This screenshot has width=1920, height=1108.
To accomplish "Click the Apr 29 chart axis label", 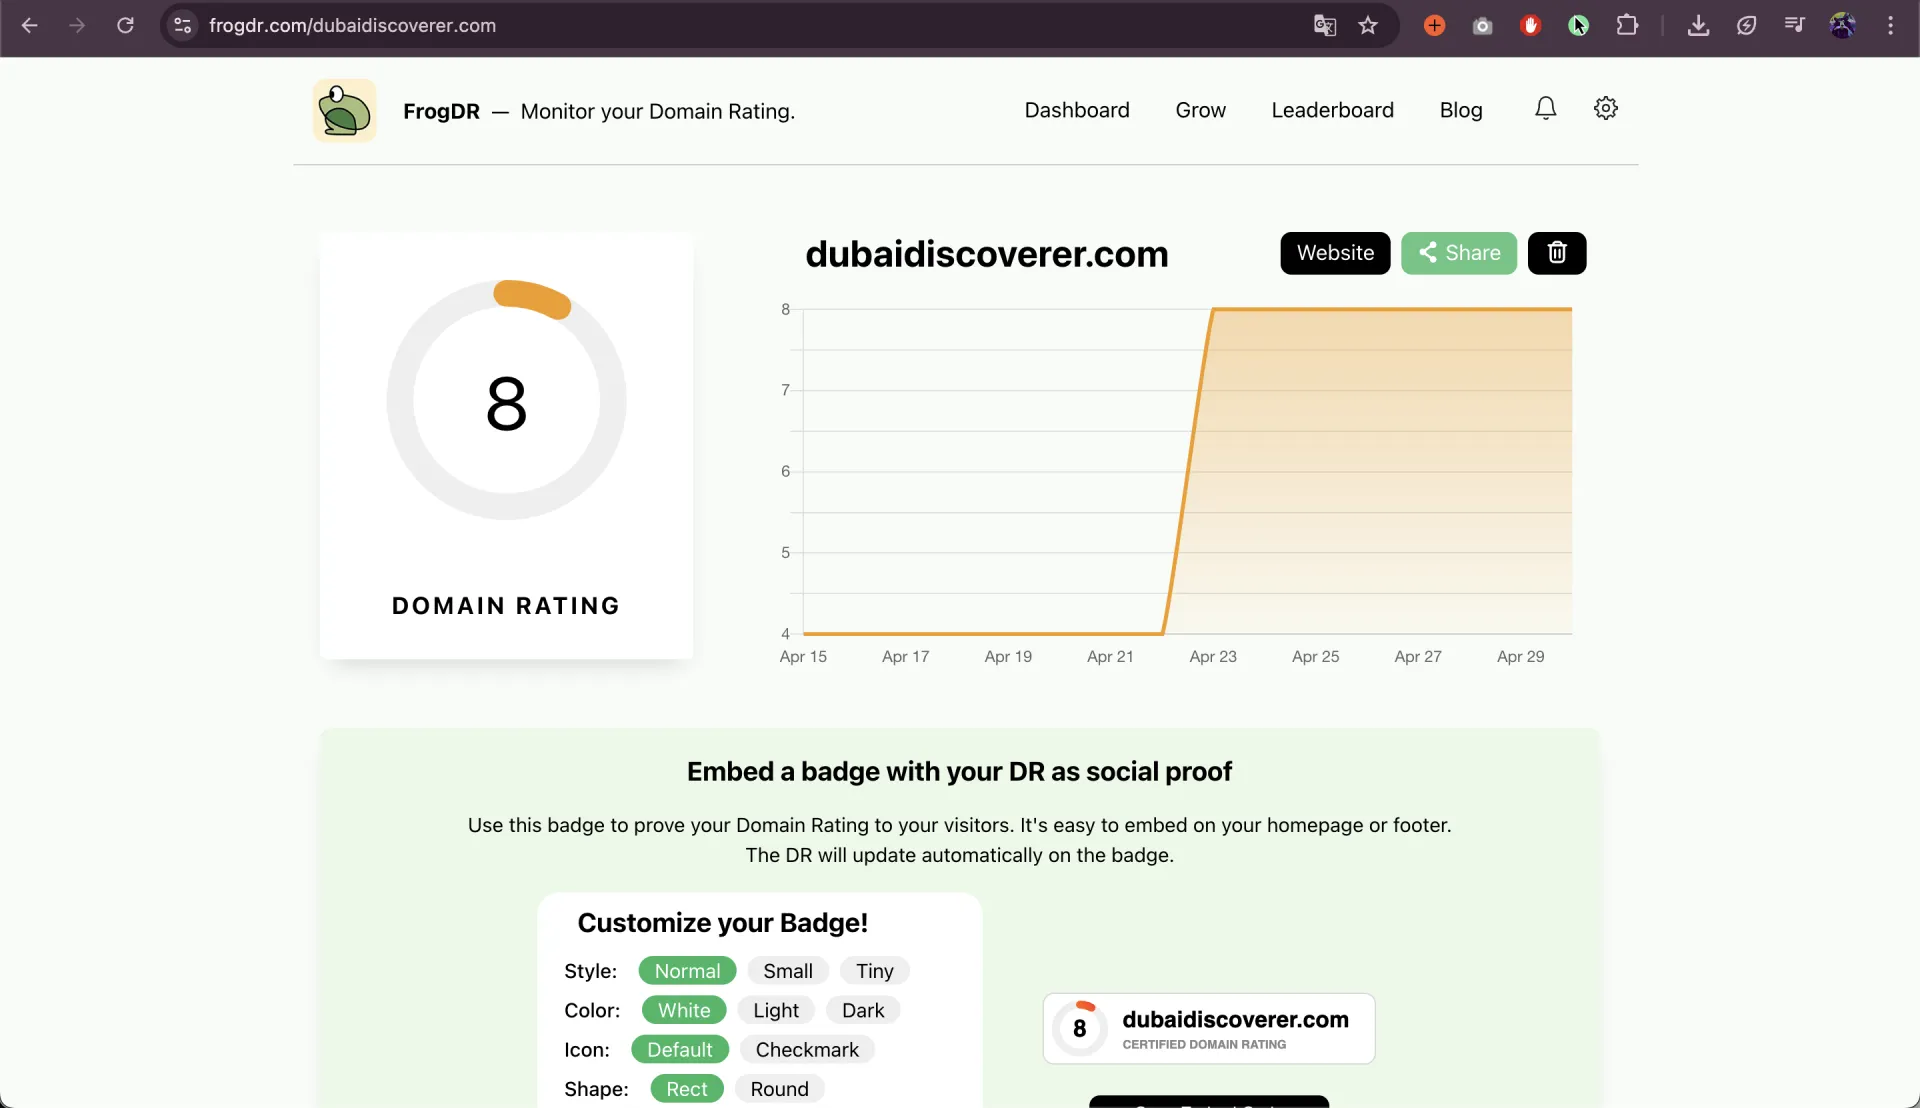I will click(1520, 657).
